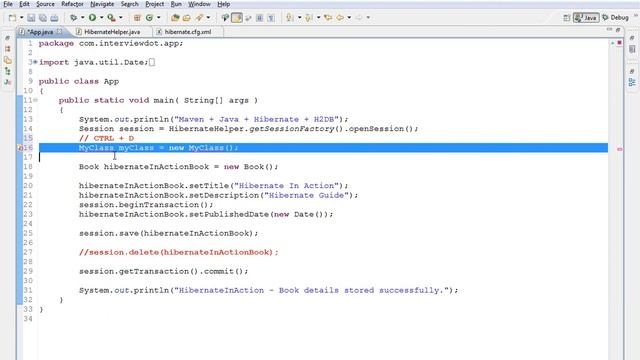Open dropdown next to Run icon
640x360 pixels.
pyautogui.click(x=101, y=18)
